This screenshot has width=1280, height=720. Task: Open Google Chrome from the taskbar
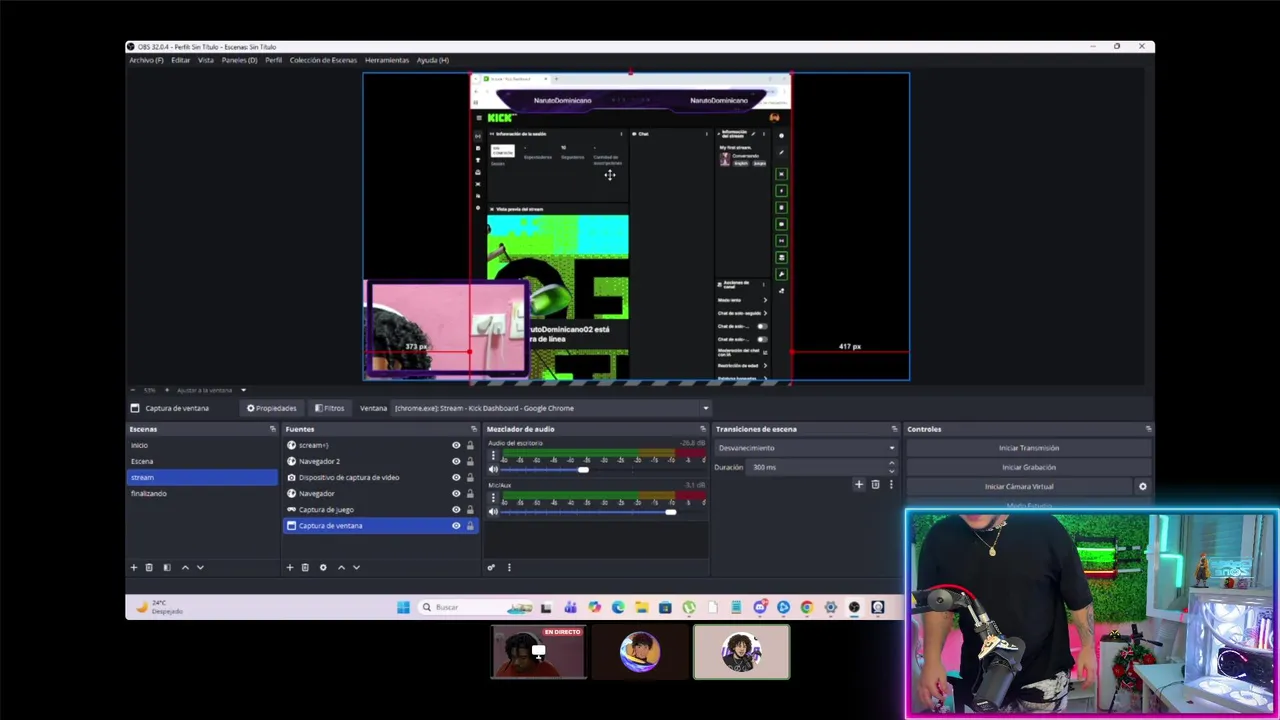[806, 607]
